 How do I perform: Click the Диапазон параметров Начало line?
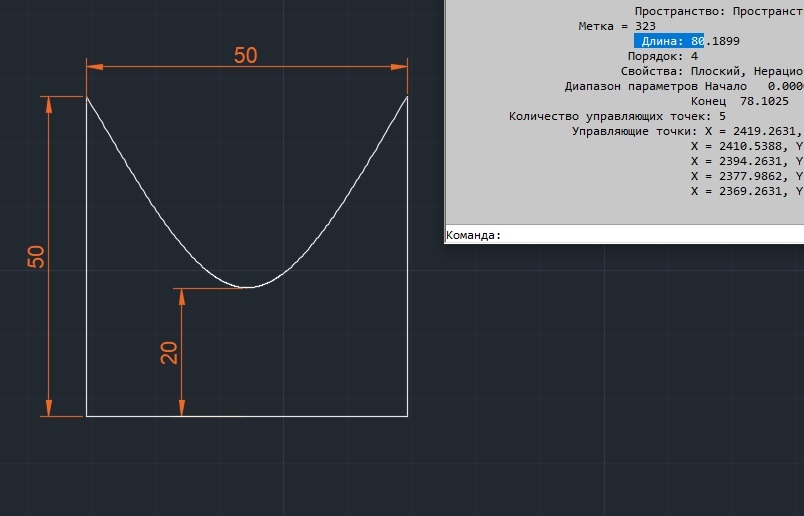(684, 86)
